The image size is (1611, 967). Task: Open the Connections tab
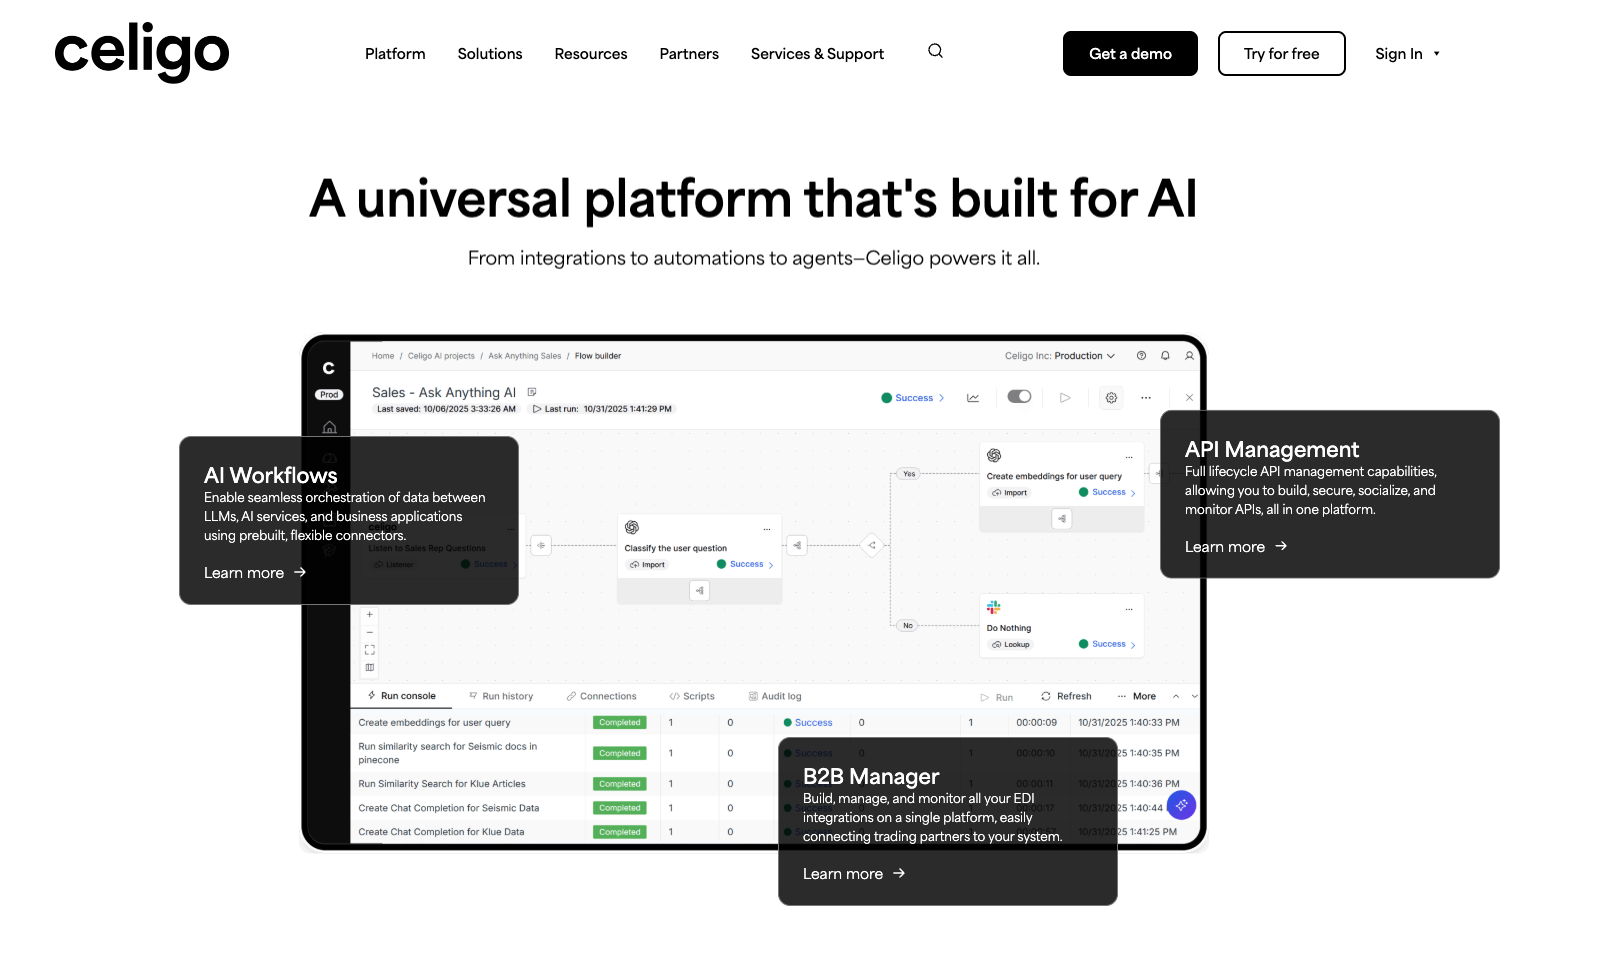point(601,697)
